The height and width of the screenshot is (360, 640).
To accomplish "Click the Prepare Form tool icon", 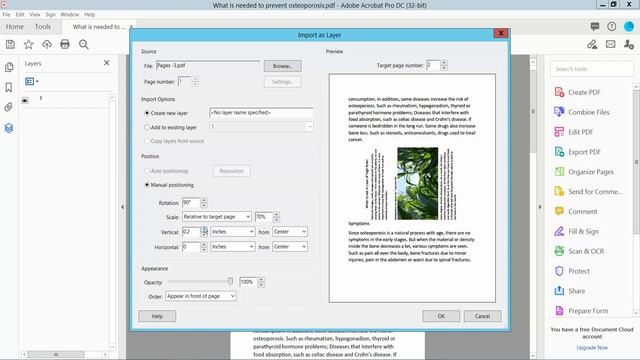I will tap(559, 311).
